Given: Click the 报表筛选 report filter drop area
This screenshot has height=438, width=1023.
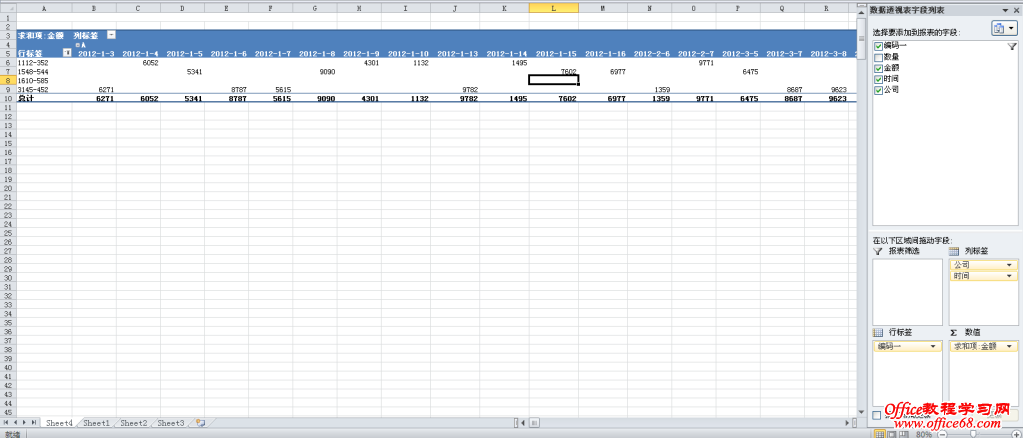Looking at the screenshot, I should [x=908, y=292].
